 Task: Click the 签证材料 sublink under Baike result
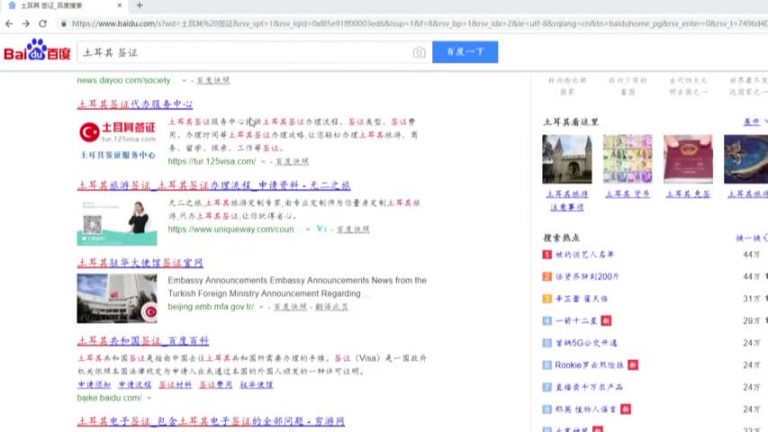(175, 385)
